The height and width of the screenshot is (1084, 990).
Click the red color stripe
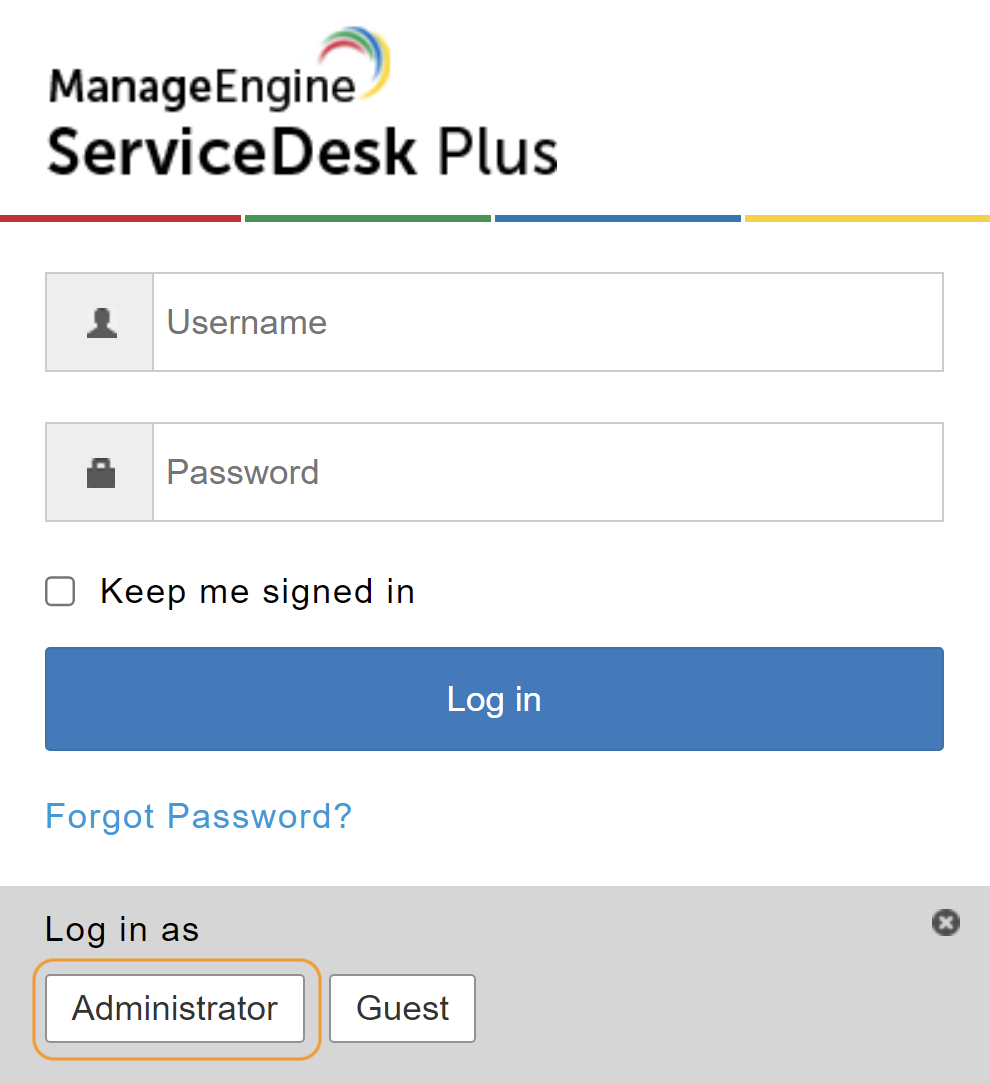click(120, 217)
